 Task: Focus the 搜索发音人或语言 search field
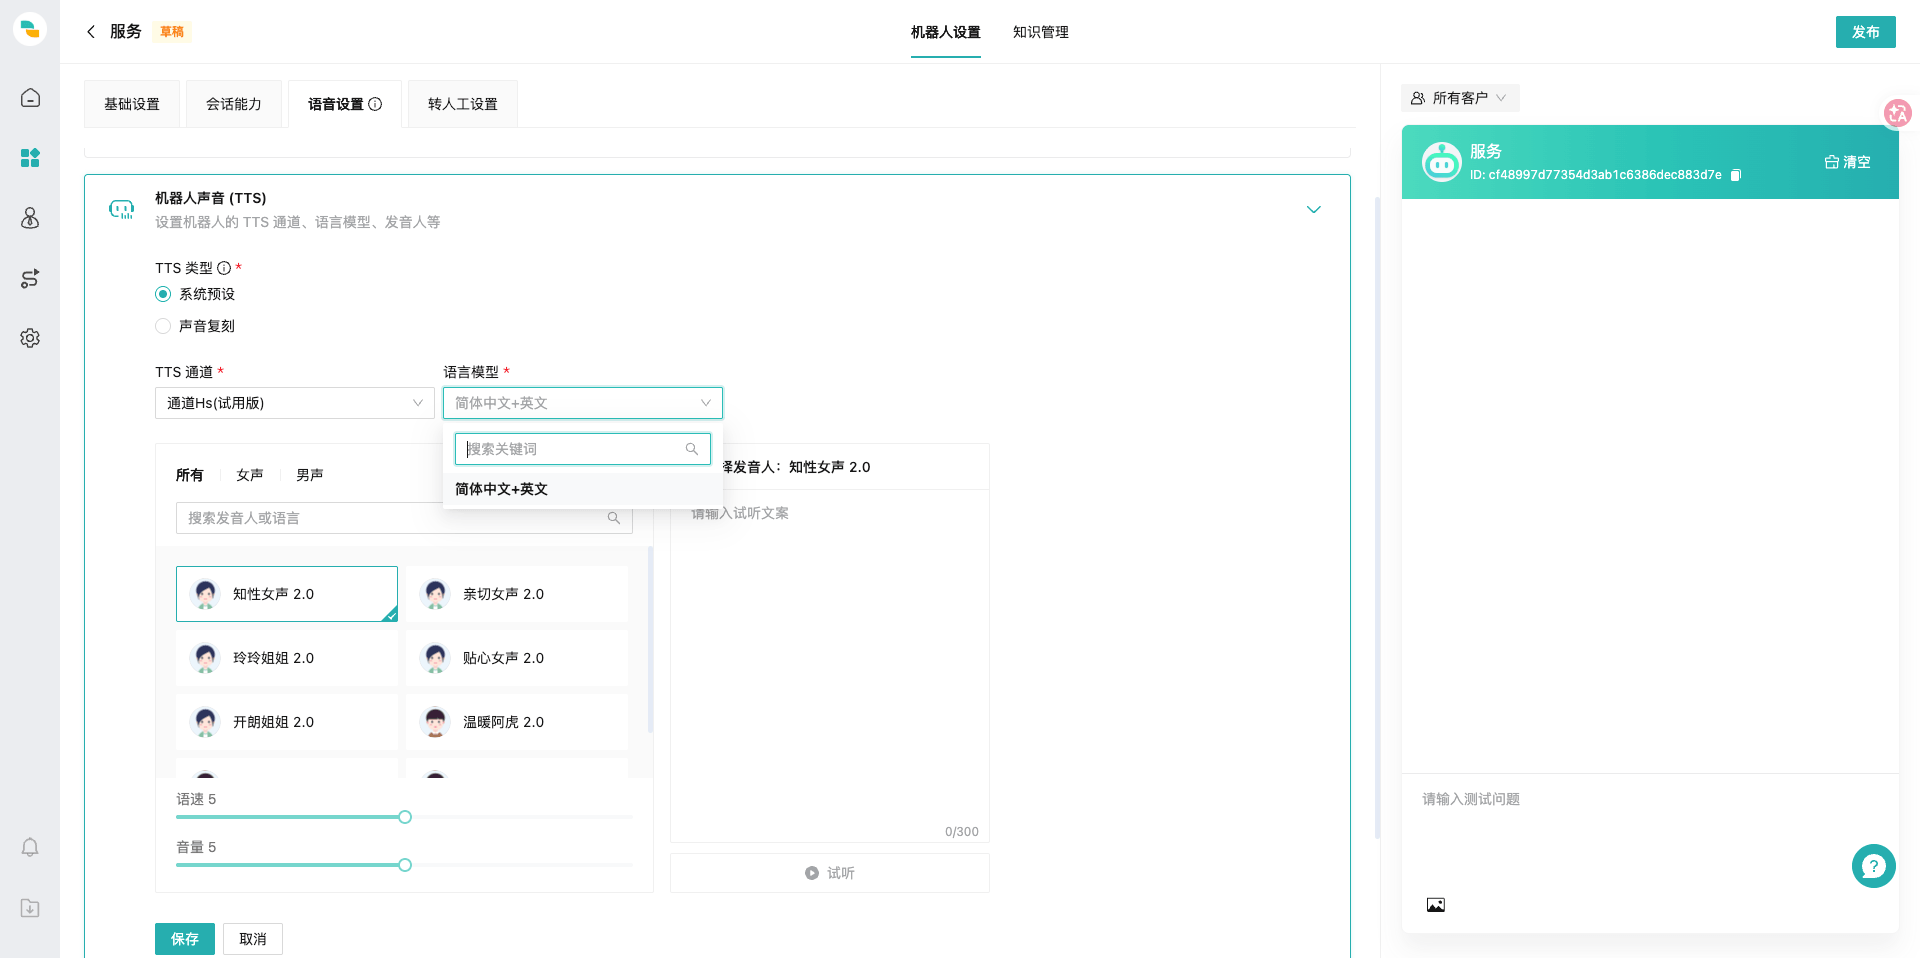[x=404, y=518]
